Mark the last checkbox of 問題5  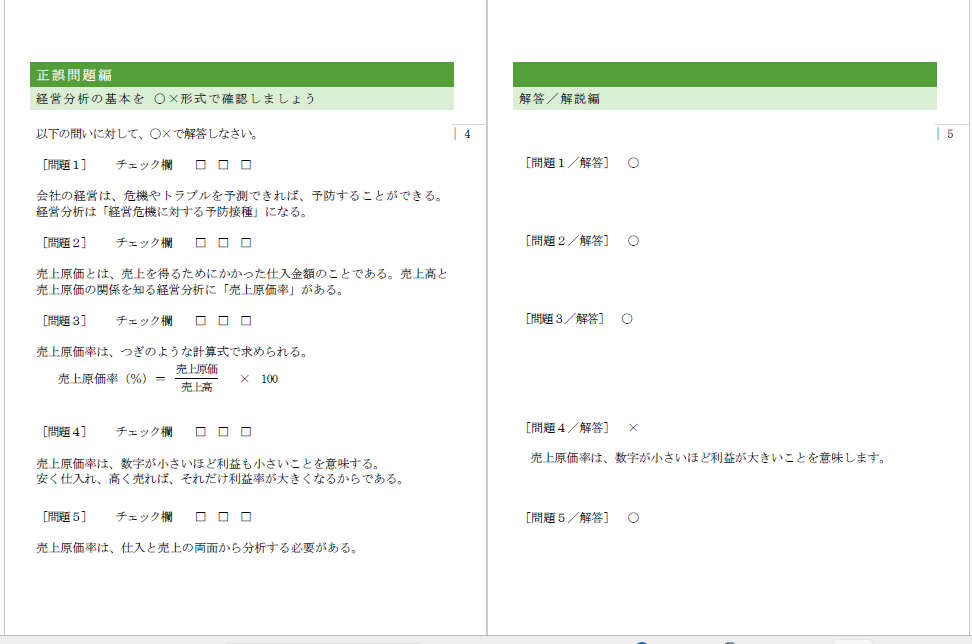click(x=246, y=517)
